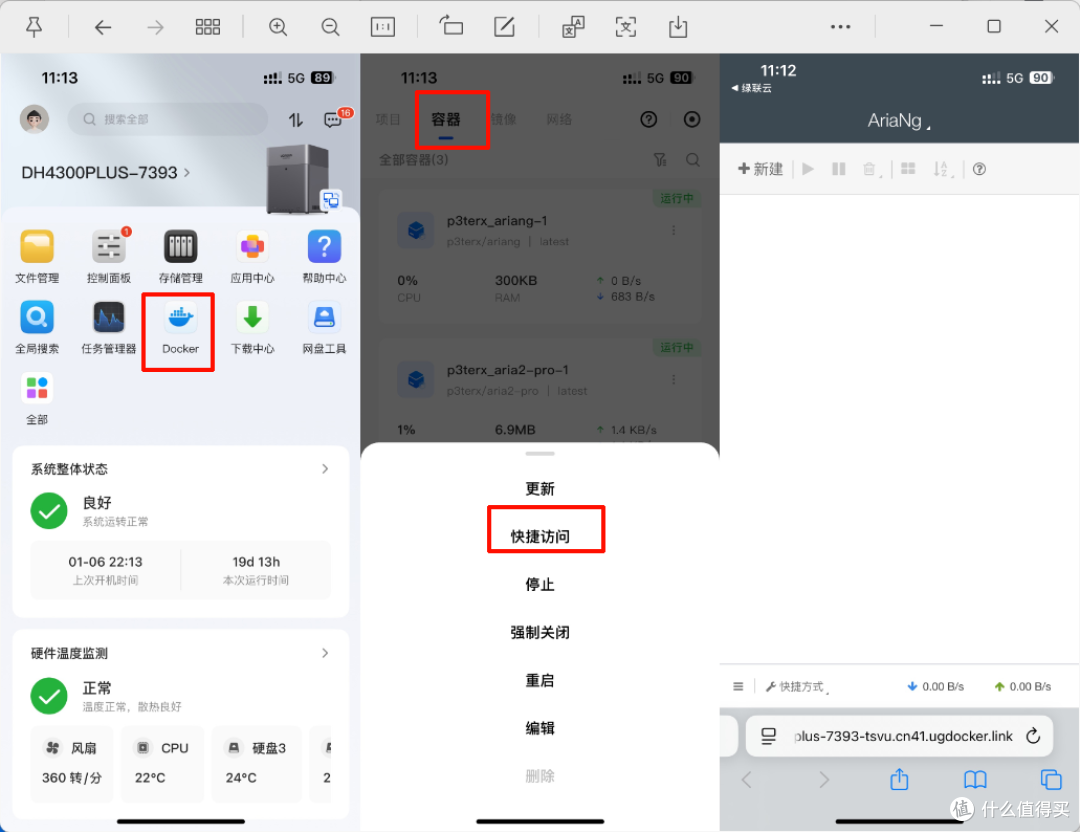Viewport: 1080px width, 832px height.
Task: Click the 搜索全部 search field
Action: click(x=167, y=119)
